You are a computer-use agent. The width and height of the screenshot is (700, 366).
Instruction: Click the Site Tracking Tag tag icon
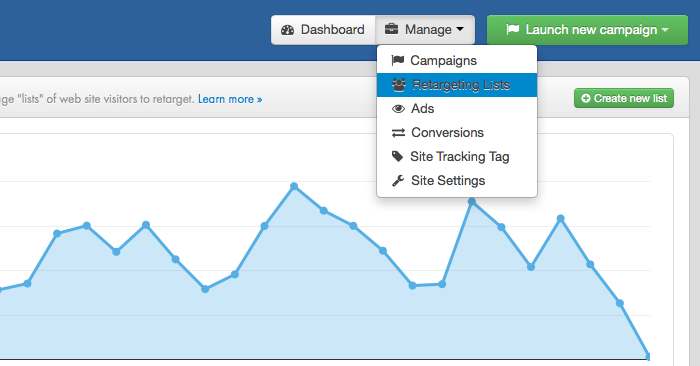click(397, 156)
